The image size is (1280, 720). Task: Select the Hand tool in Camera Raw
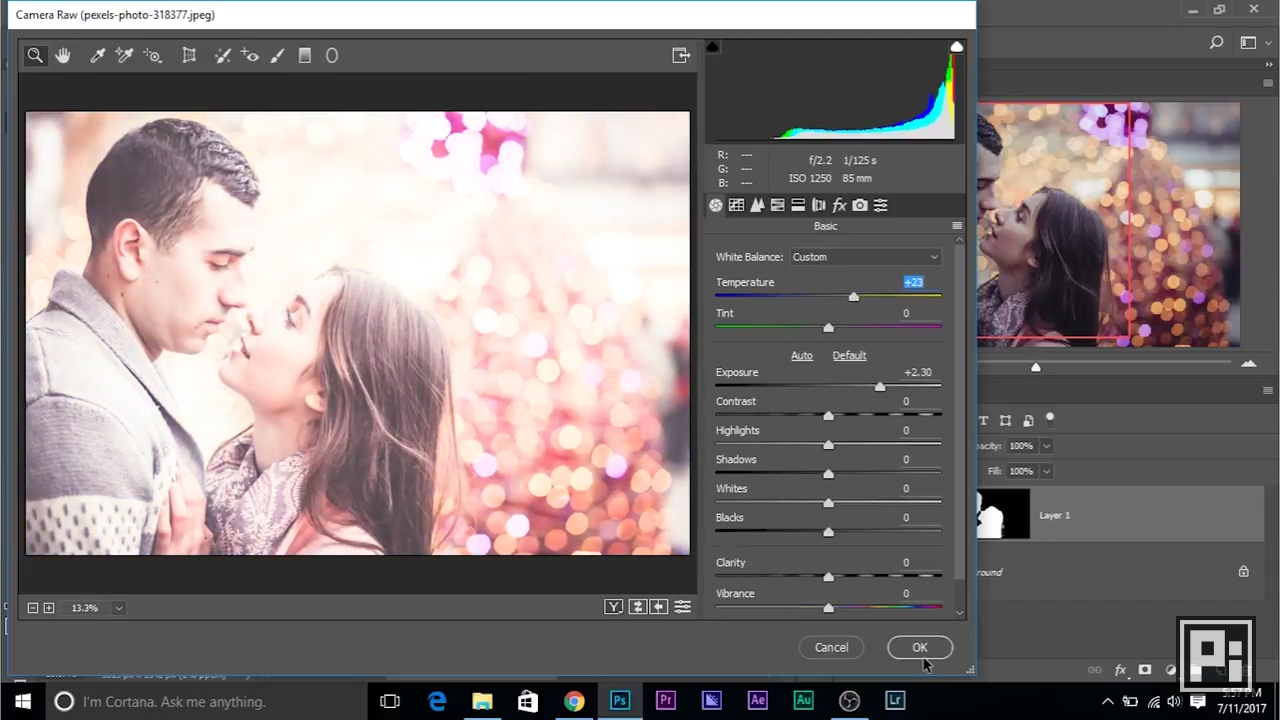click(63, 56)
